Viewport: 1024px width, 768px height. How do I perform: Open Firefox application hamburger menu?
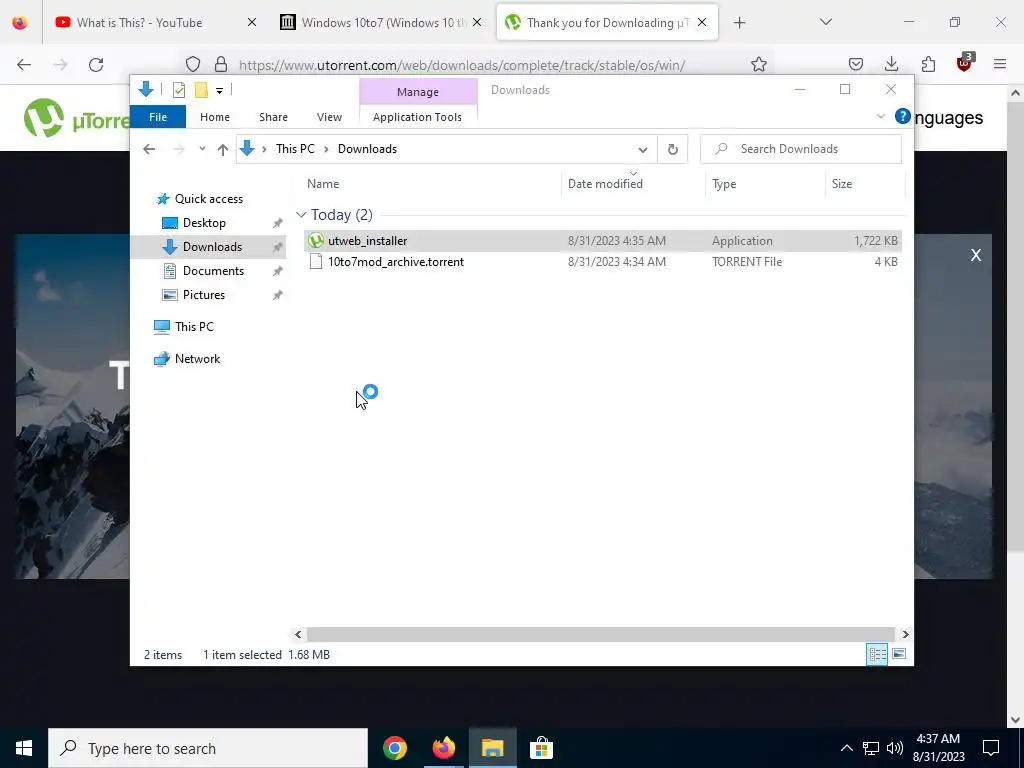(1000, 64)
